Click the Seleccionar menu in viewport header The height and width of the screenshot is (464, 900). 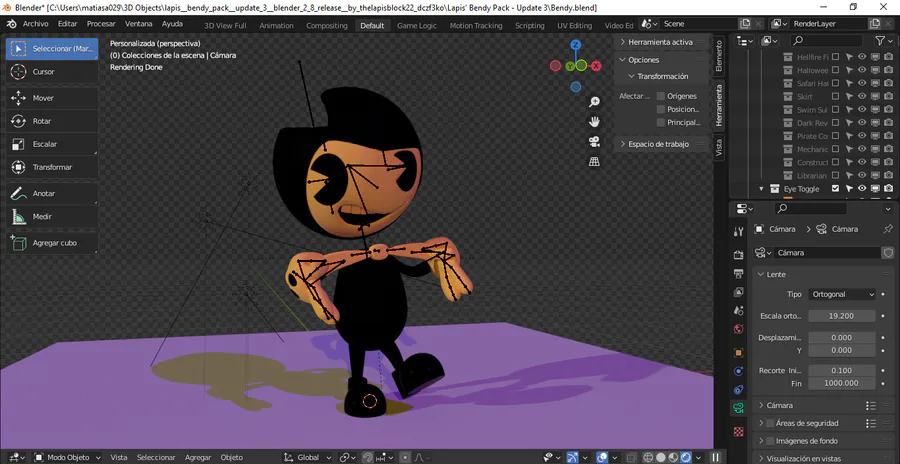click(156, 457)
